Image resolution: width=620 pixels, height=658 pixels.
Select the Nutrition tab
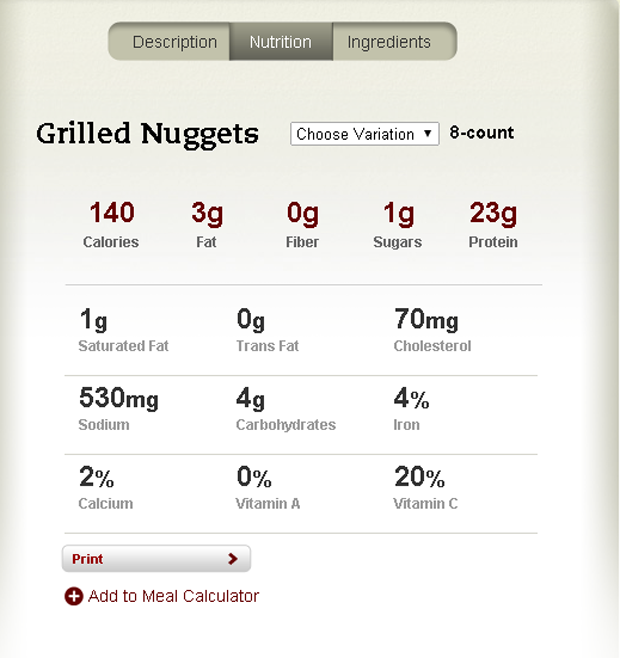click(x=280, y=42)
